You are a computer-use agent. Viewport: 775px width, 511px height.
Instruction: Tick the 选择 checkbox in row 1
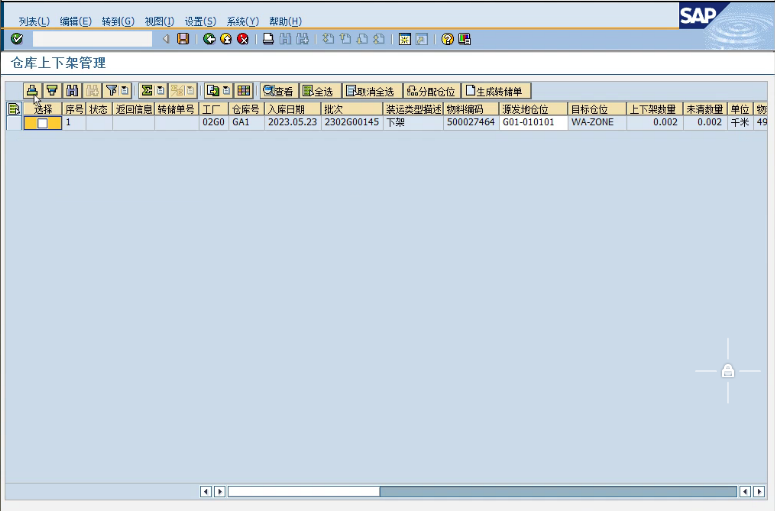pyautogui.click(x=42, y=122)
